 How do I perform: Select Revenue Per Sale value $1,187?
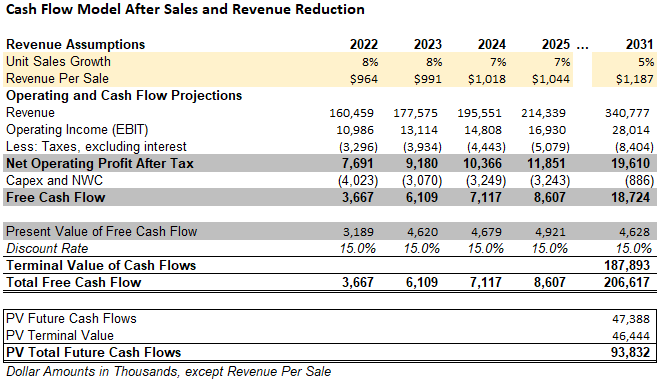(x=634, y=79)
